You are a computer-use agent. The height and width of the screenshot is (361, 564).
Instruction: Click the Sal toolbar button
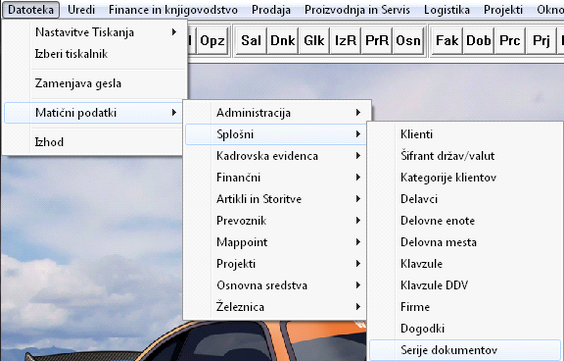tap(251, 41)
